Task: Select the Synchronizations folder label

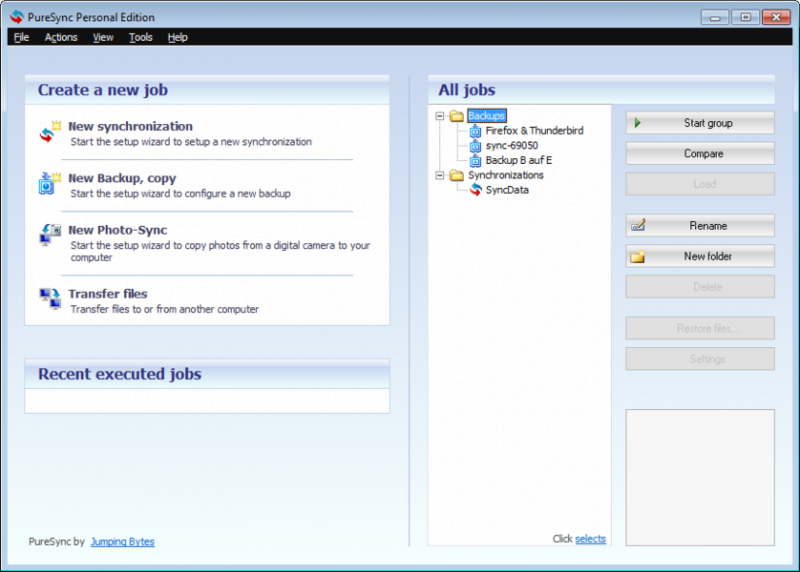Action: click(x=506, y=175)
